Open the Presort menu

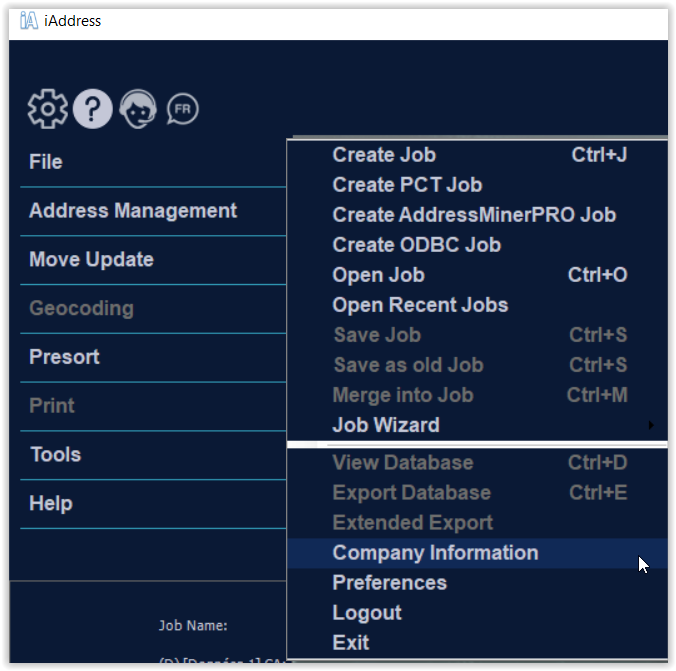coord(64,357)
